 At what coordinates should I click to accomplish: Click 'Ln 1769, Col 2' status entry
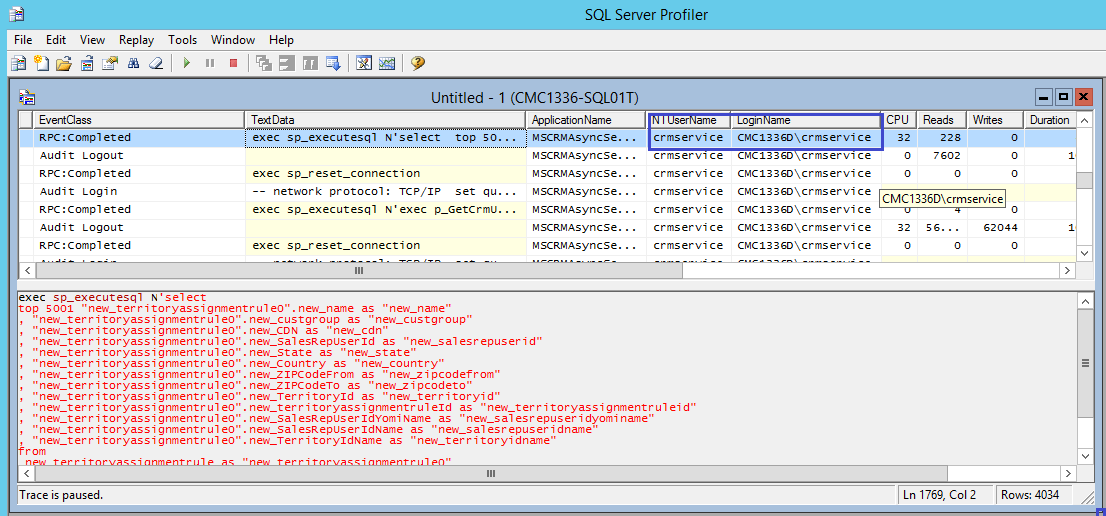939,495
